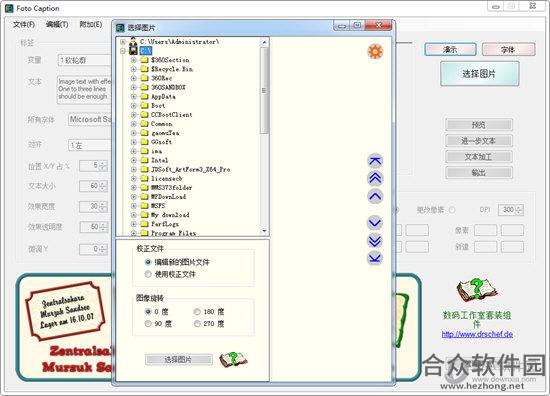Select gamesTea folder row
Image resolution: width=550 pixels, height=396 pixels.
point(165,133)
